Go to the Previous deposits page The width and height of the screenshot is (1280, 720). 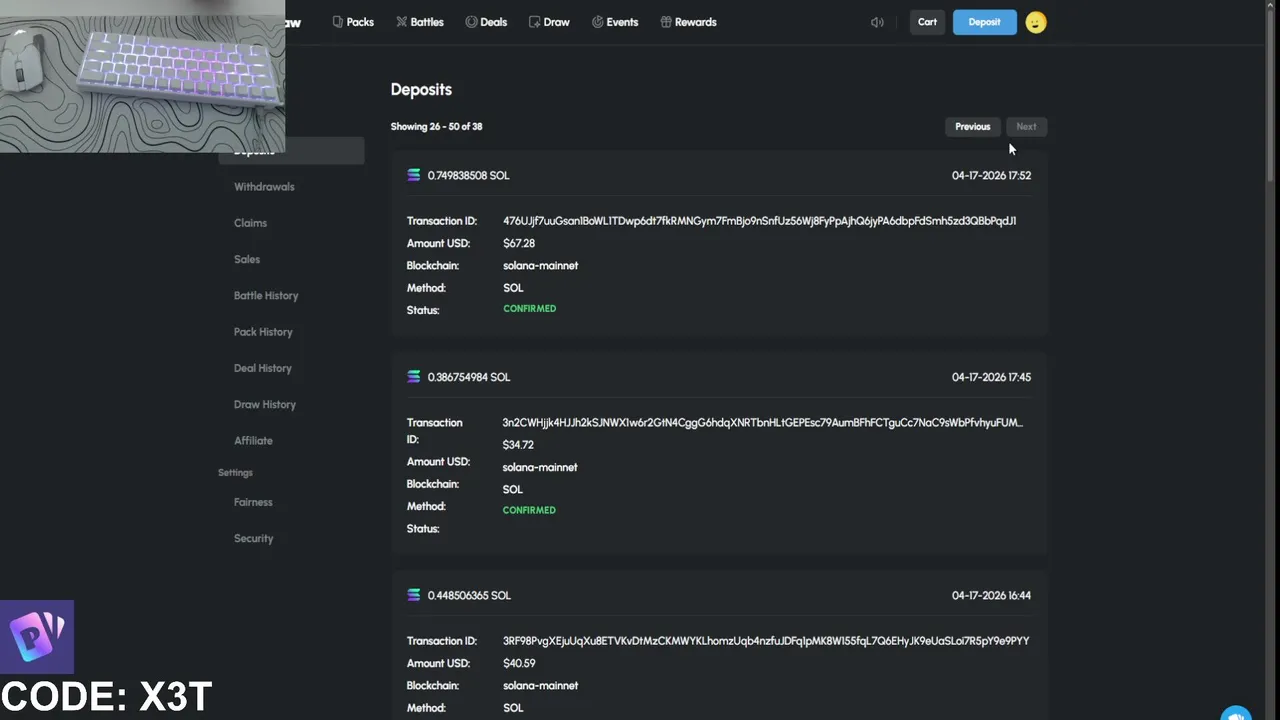[x=972, y=127]
